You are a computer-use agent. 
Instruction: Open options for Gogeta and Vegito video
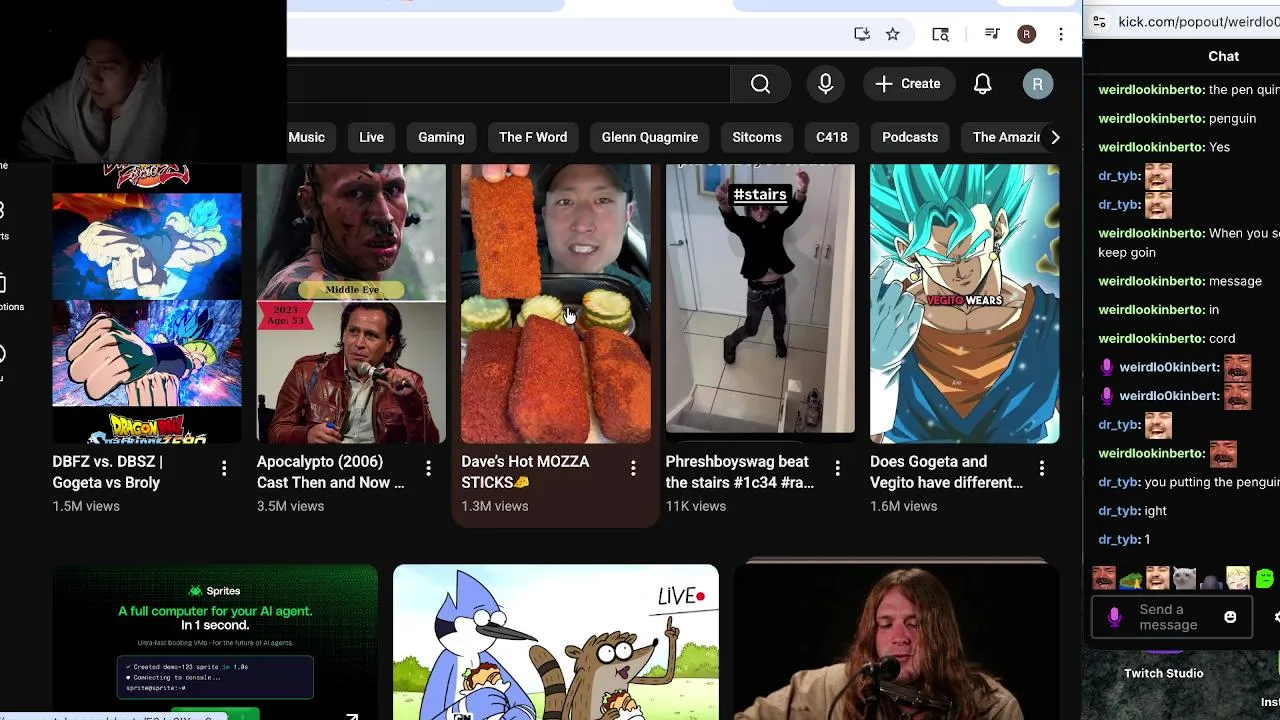coord(1042,468)
